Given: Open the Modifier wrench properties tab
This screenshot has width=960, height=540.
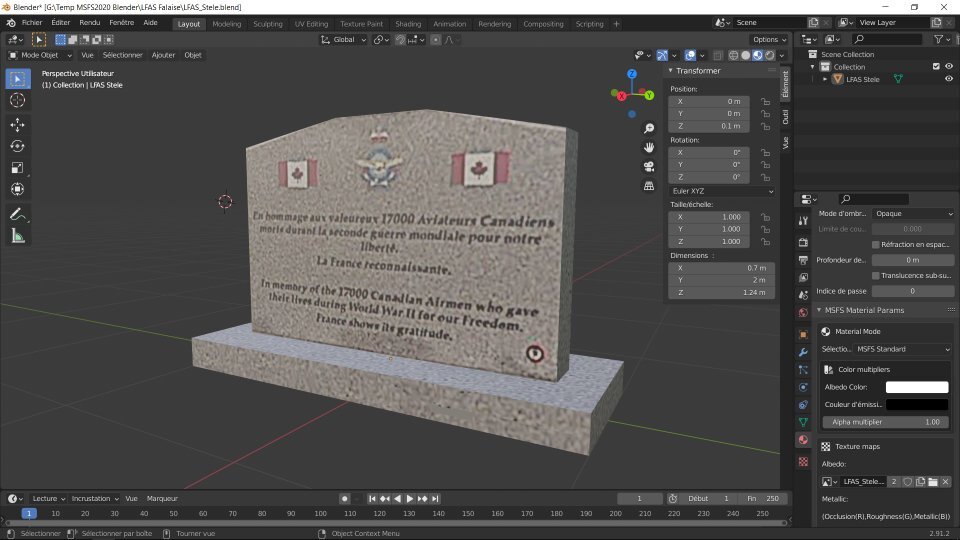Looking at the screenshot, I should point(803,353).
